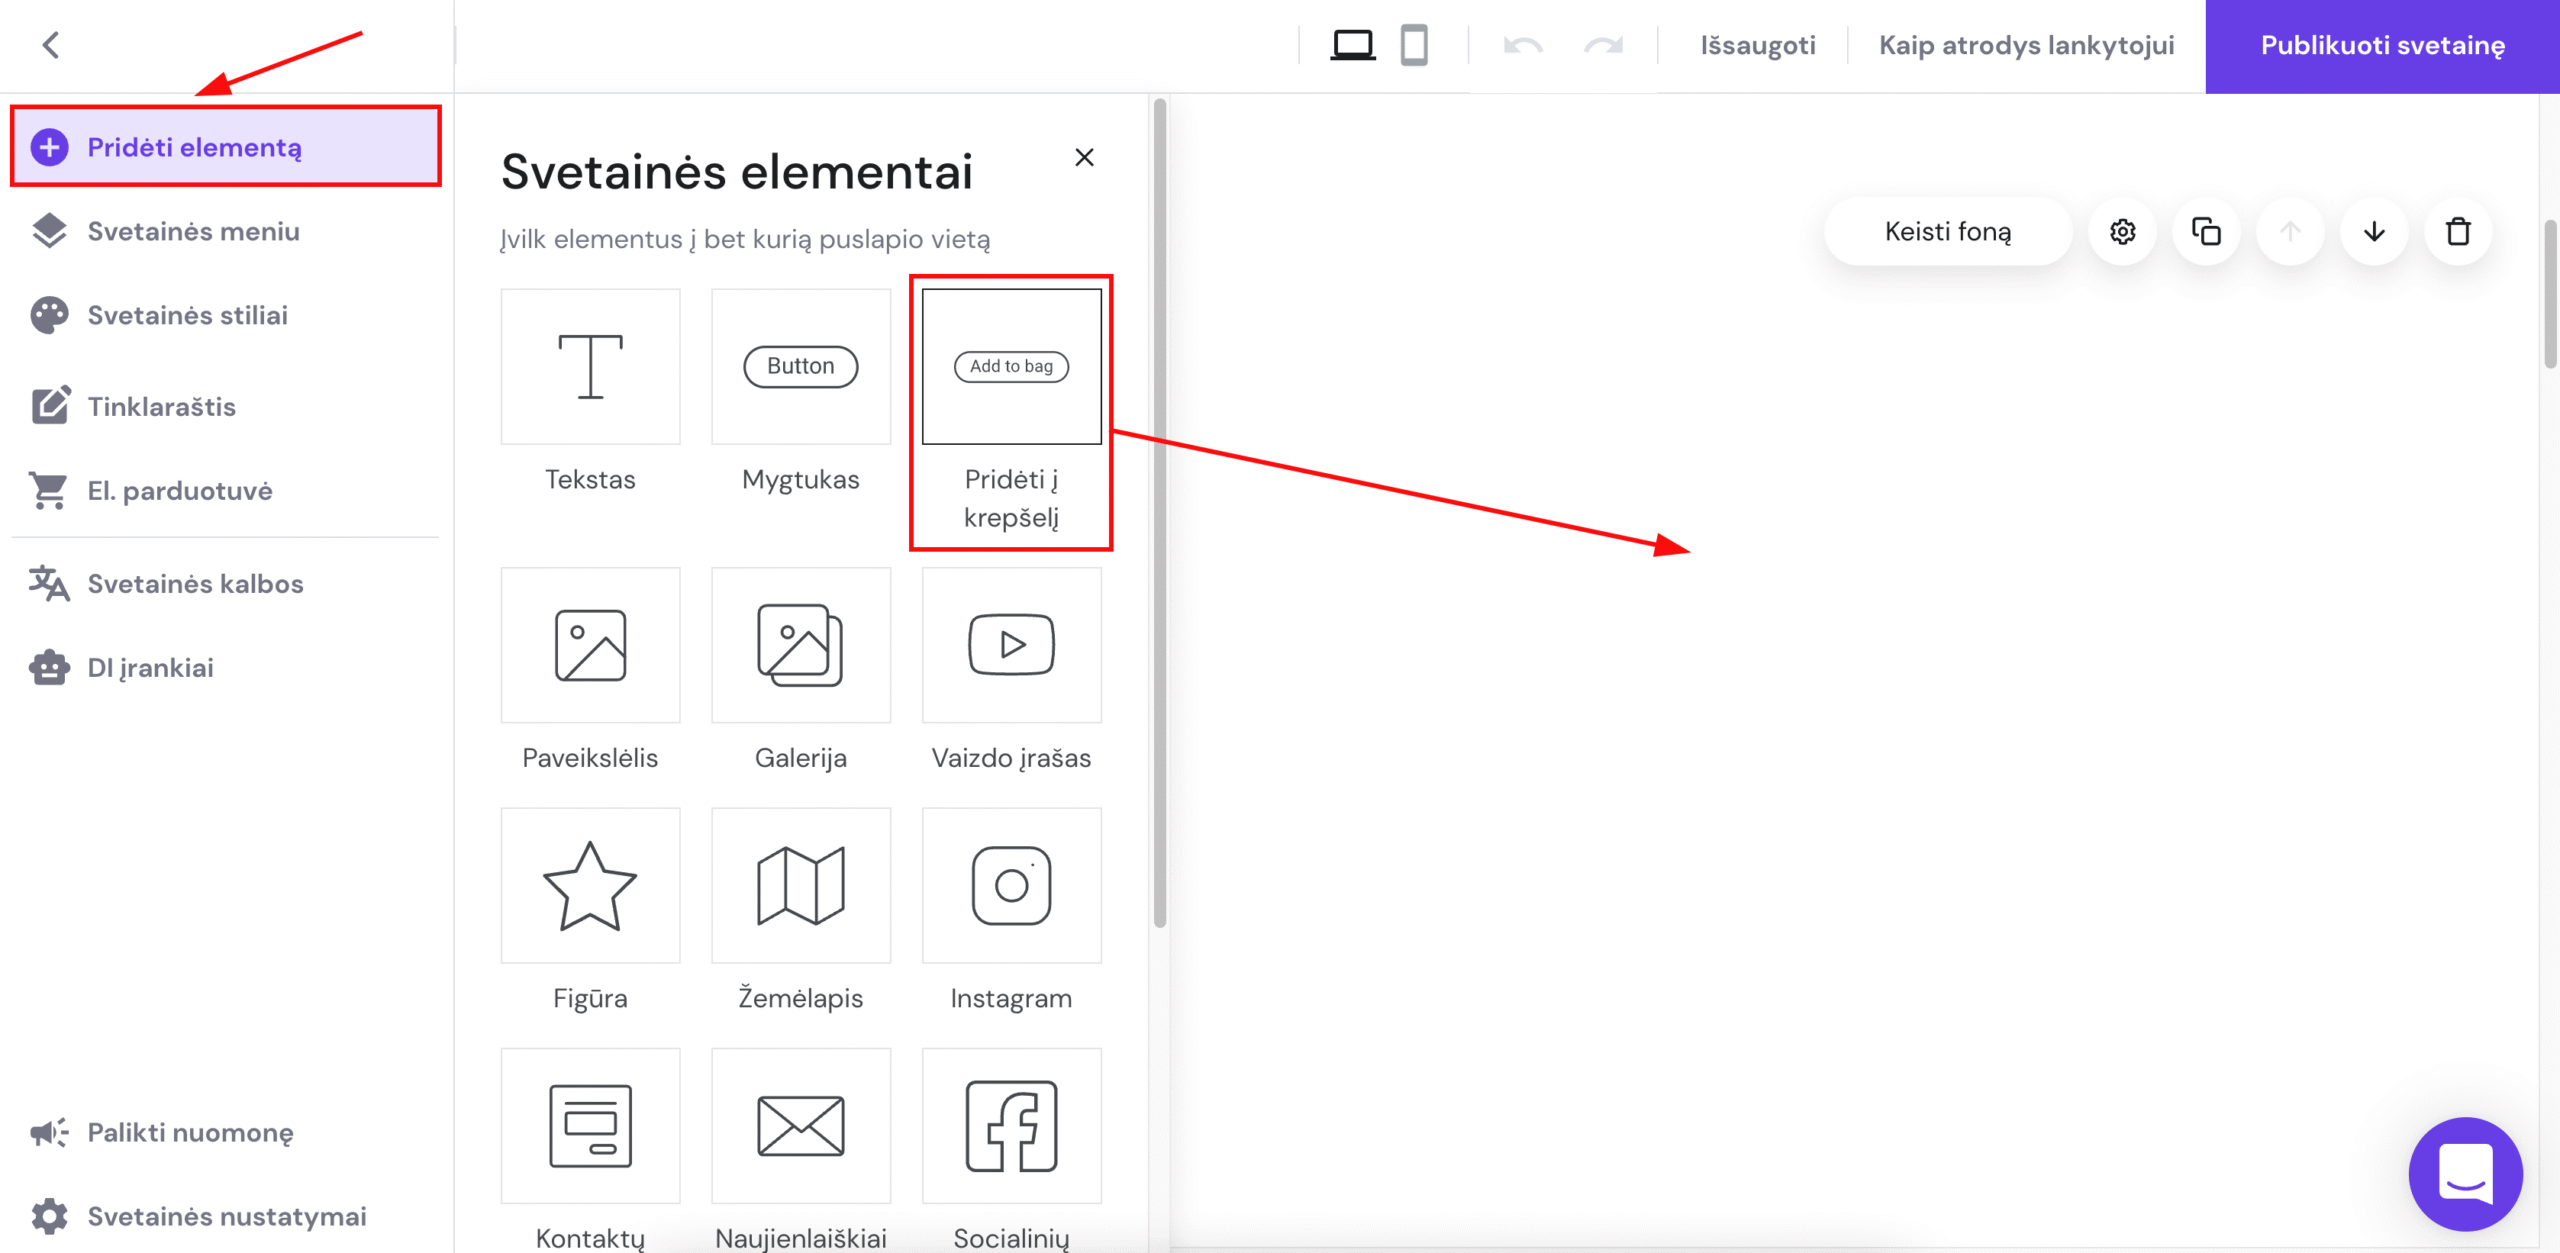Delete section using trash icon
This screenshot has width=2560, height=1253.
pyautogui.click(x=2458, y=232)
